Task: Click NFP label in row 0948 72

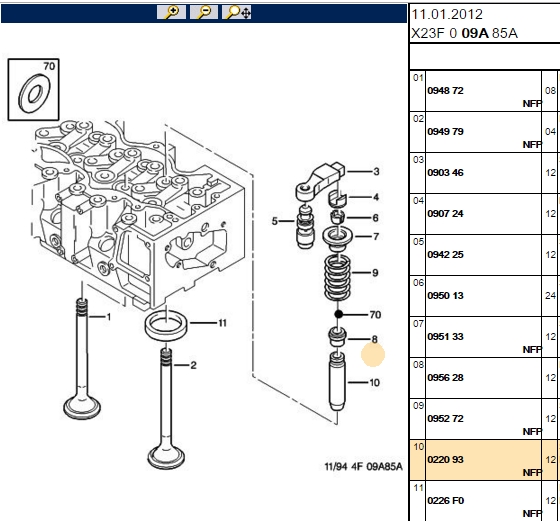Action: pos(532,104)
